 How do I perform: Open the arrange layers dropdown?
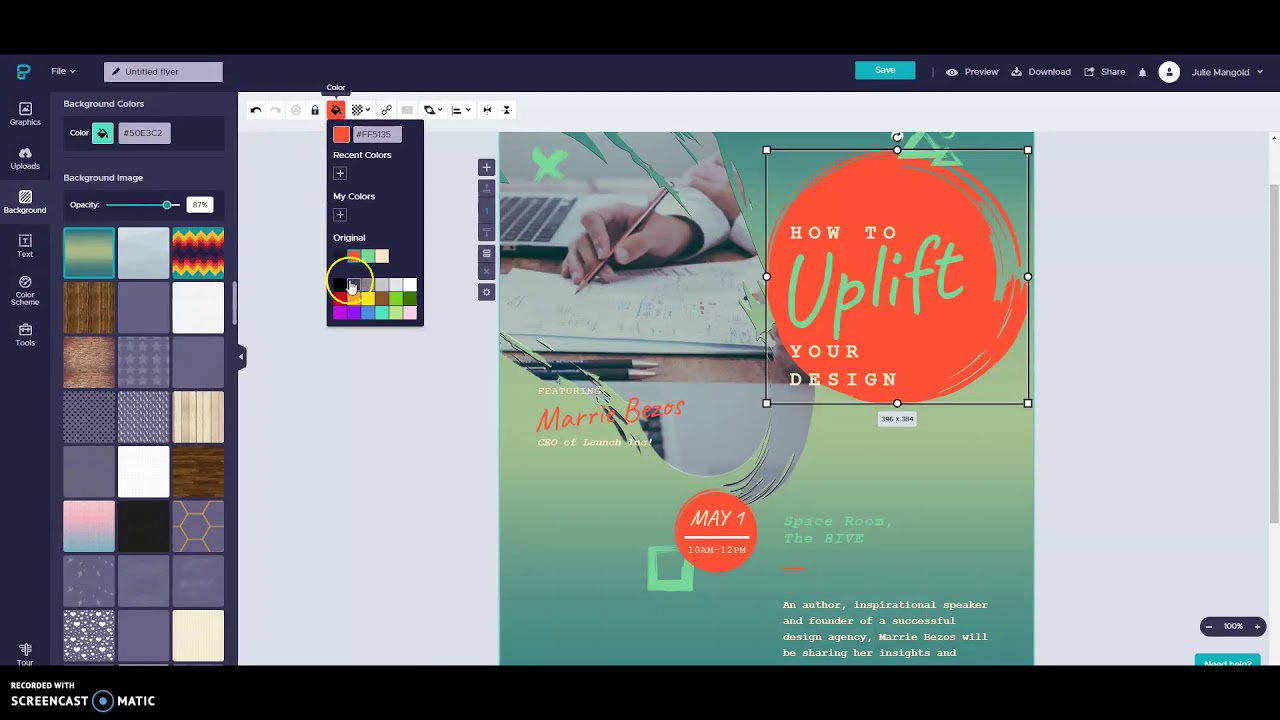433,110
